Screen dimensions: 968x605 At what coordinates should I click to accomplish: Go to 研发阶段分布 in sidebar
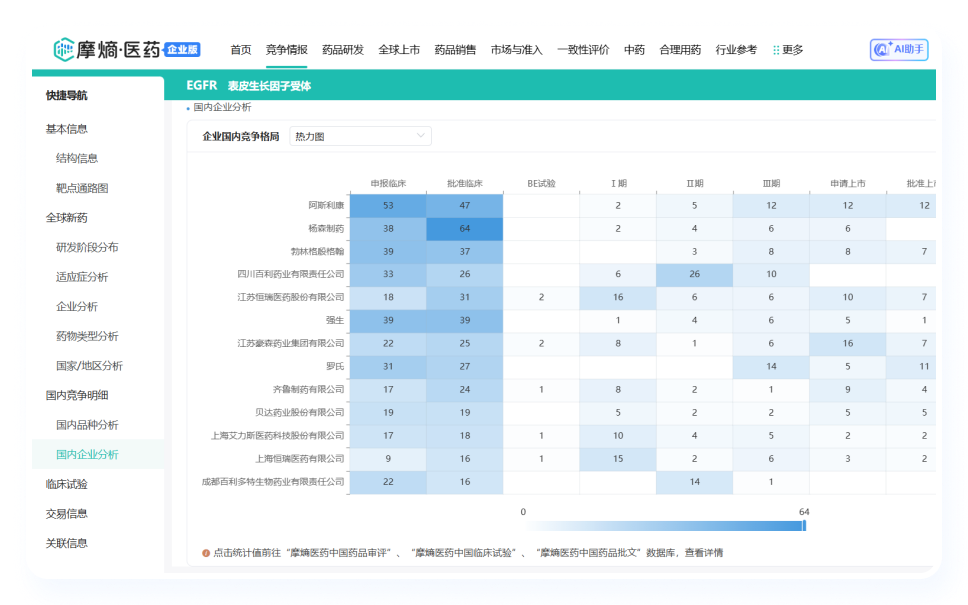point(87,248)
